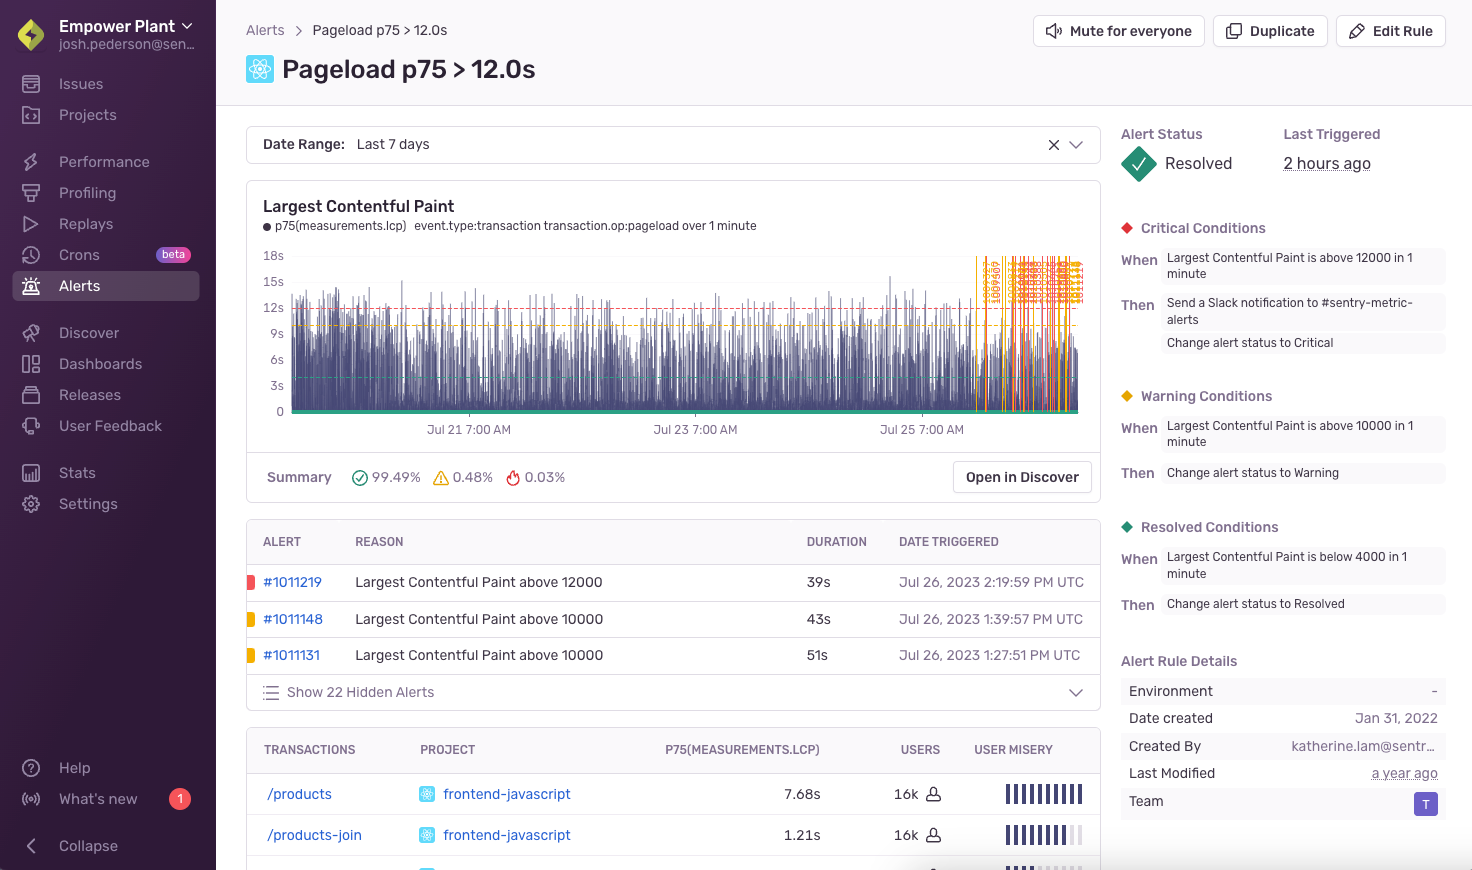Select Performance in the sidebar menu

104,162
